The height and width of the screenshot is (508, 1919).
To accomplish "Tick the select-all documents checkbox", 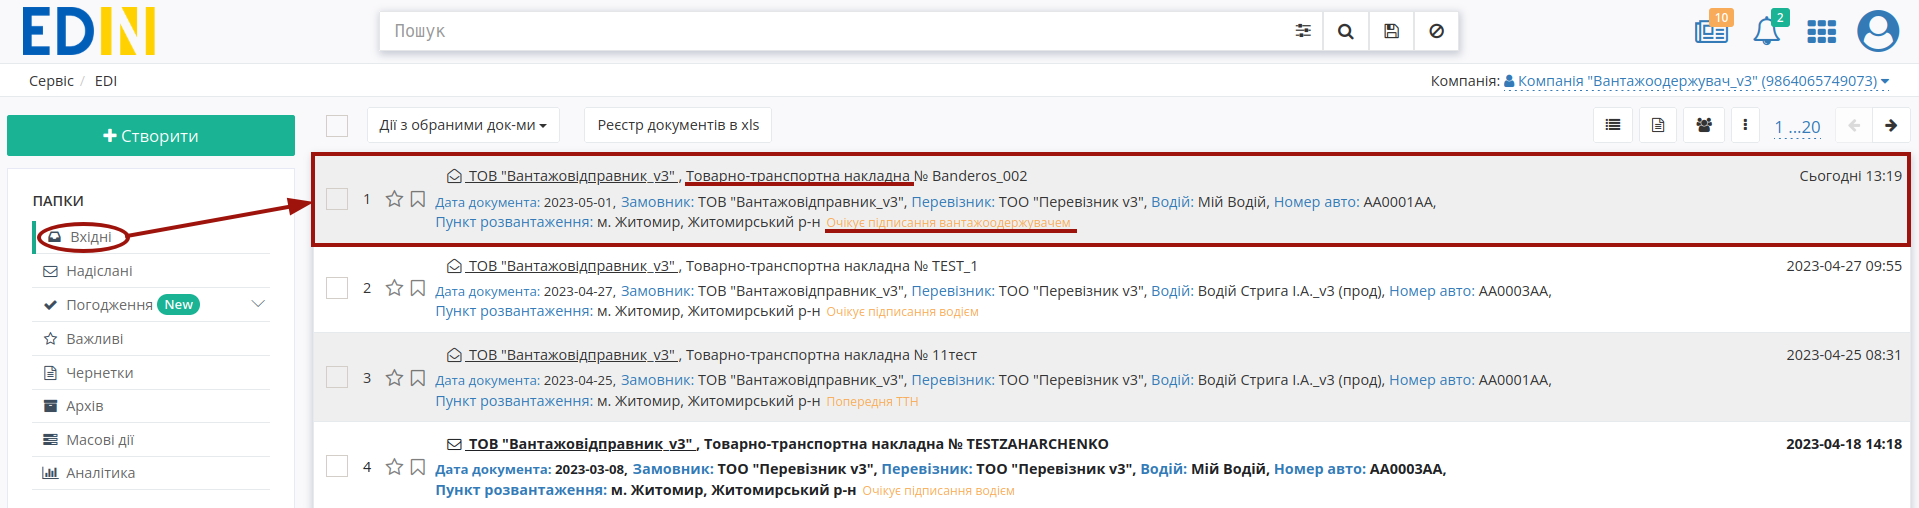I will 337,126.
